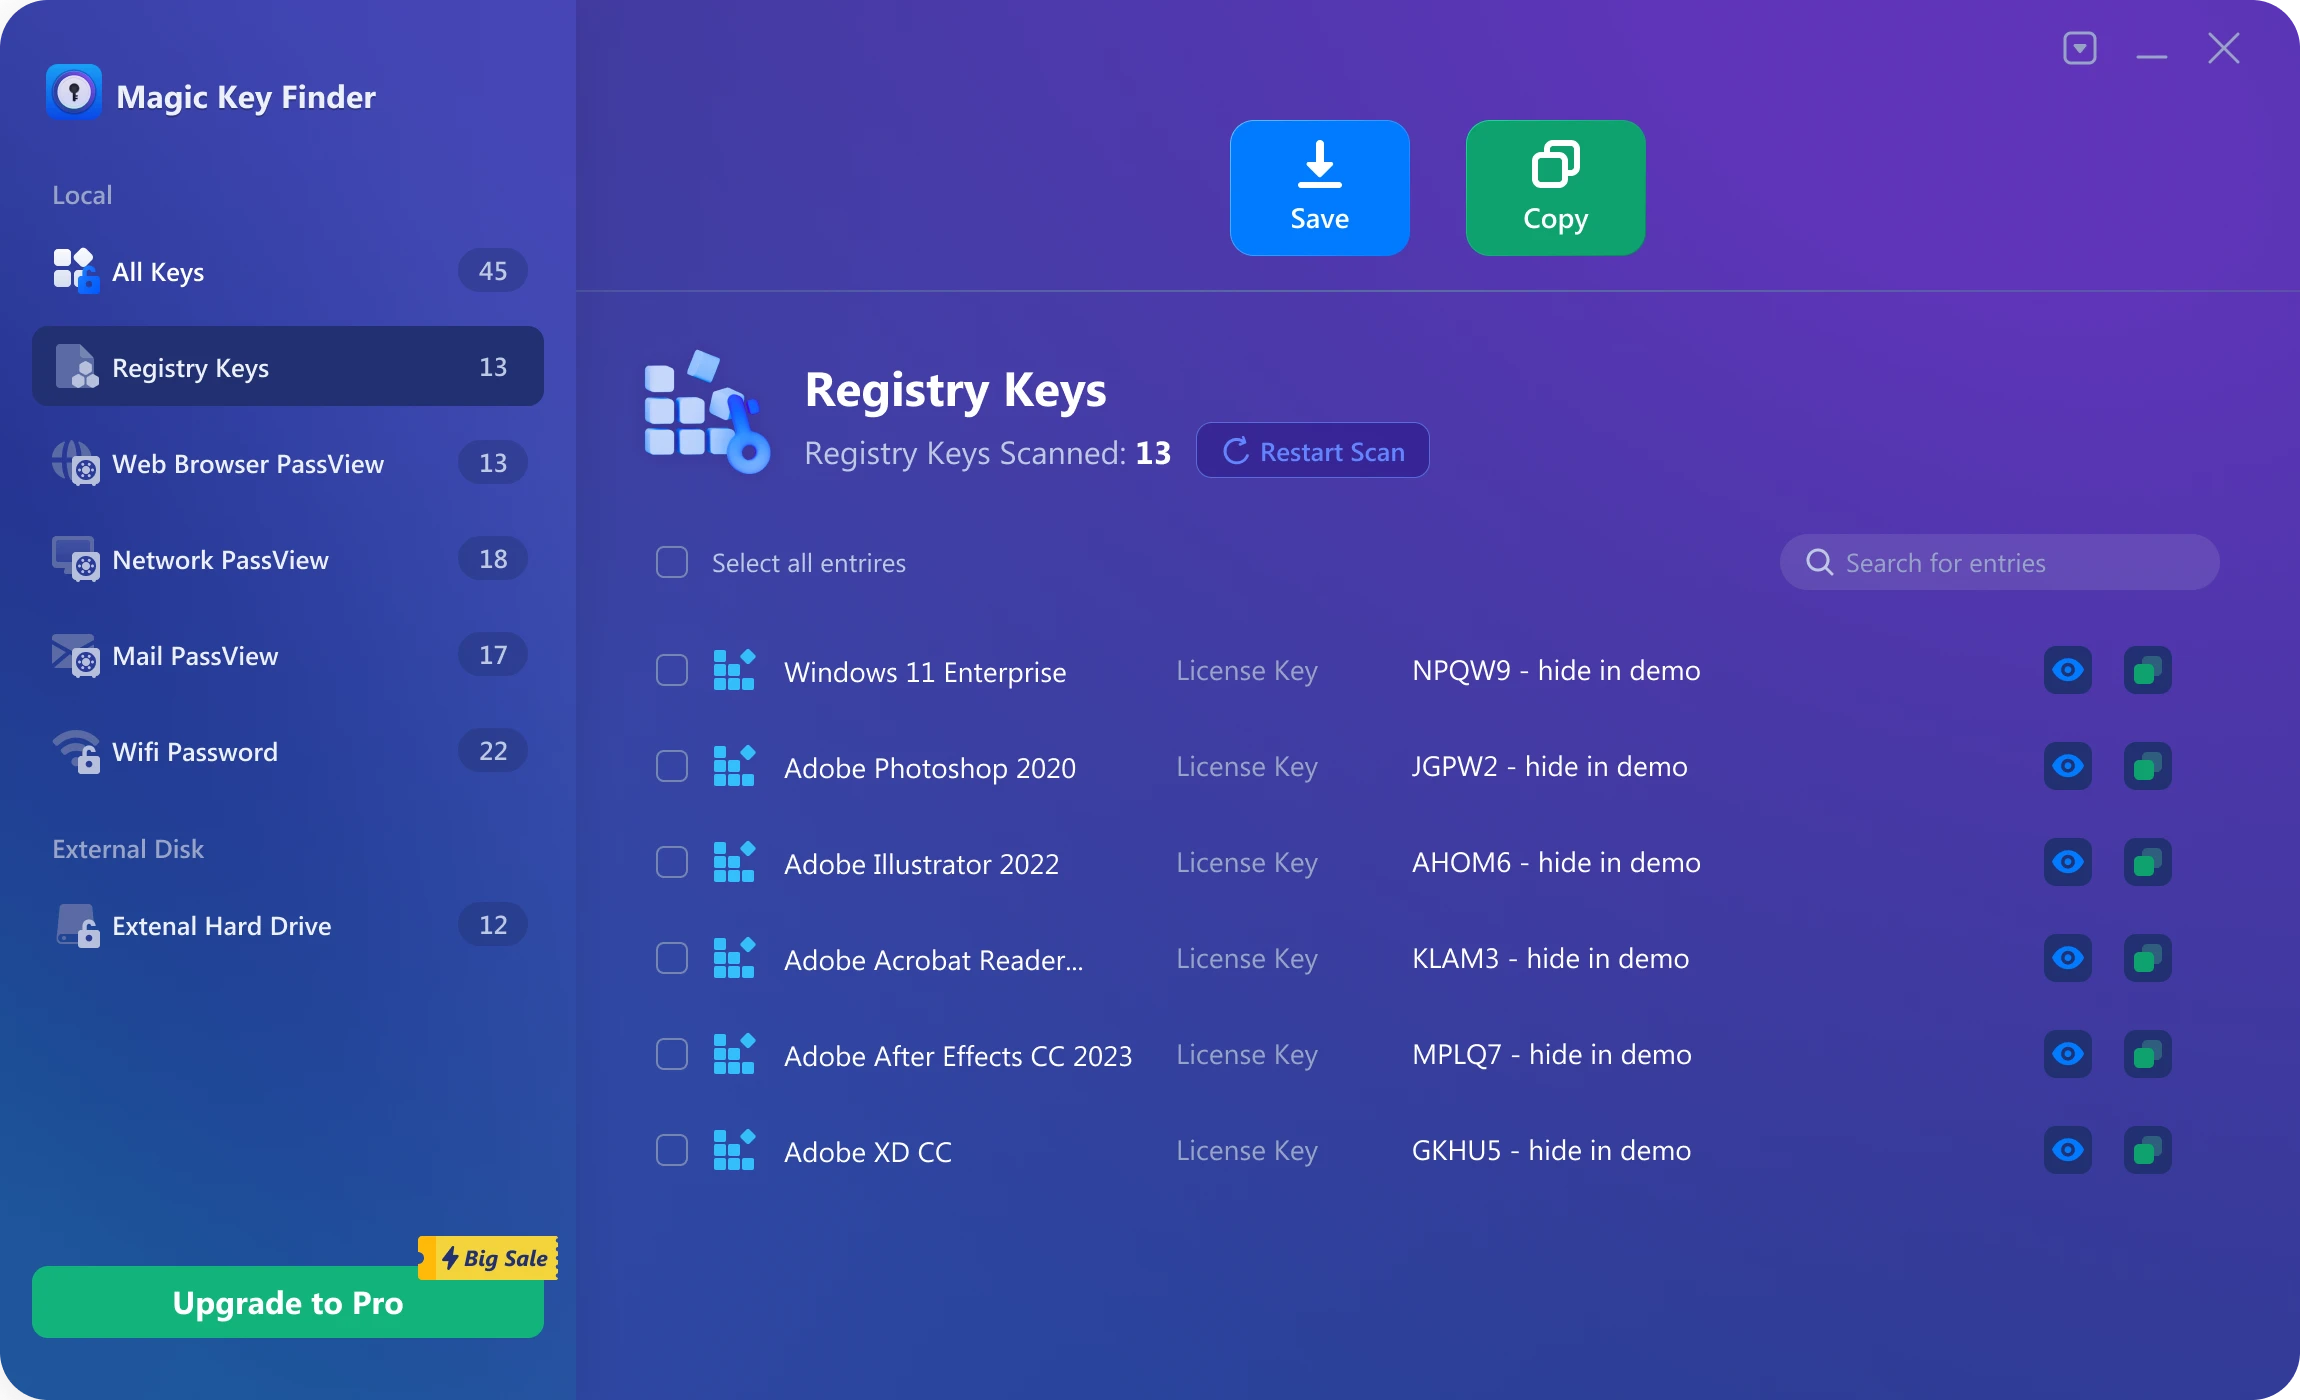Select the Web Browser PassView sidebar icon
The width and height of the screenshot is (2300, 1400).
click(75, 463)
